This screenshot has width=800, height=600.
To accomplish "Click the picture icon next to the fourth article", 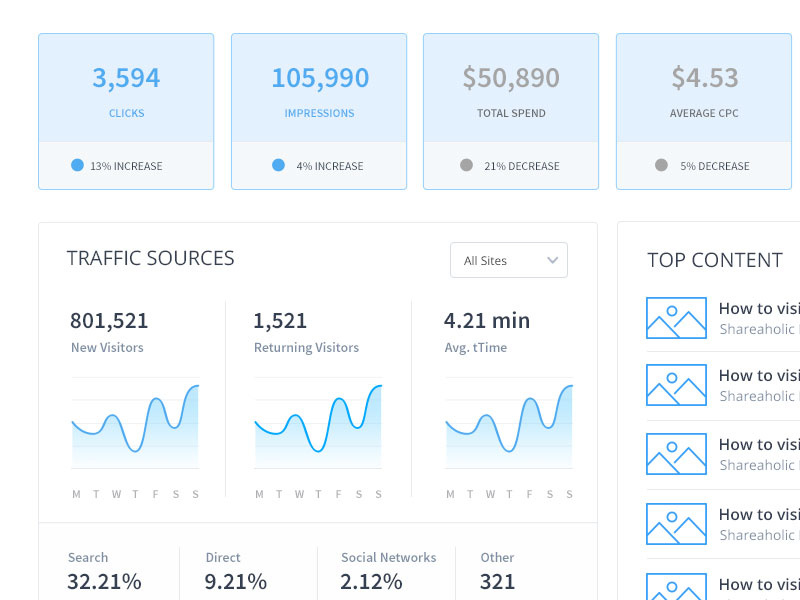I will click(676, 522).
